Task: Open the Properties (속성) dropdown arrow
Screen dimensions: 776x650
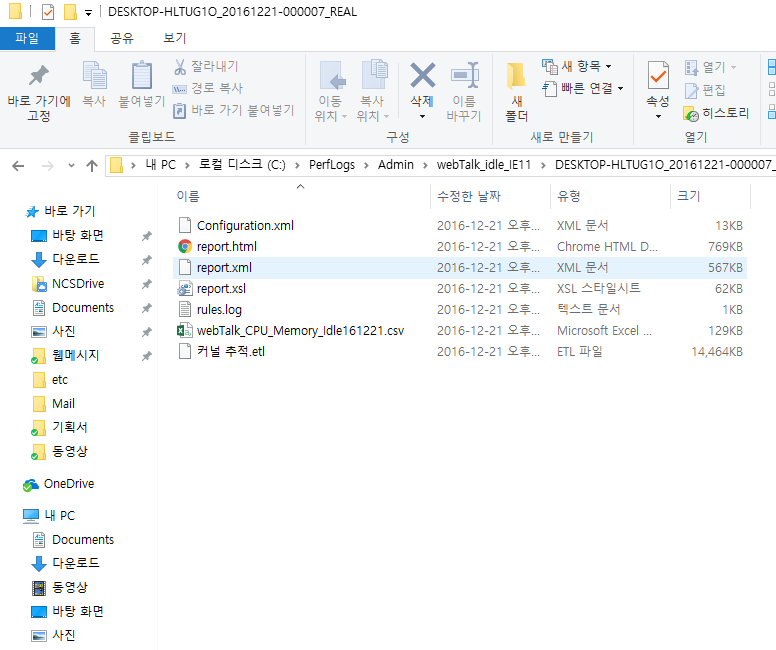Action: click(x=658, y=116)
